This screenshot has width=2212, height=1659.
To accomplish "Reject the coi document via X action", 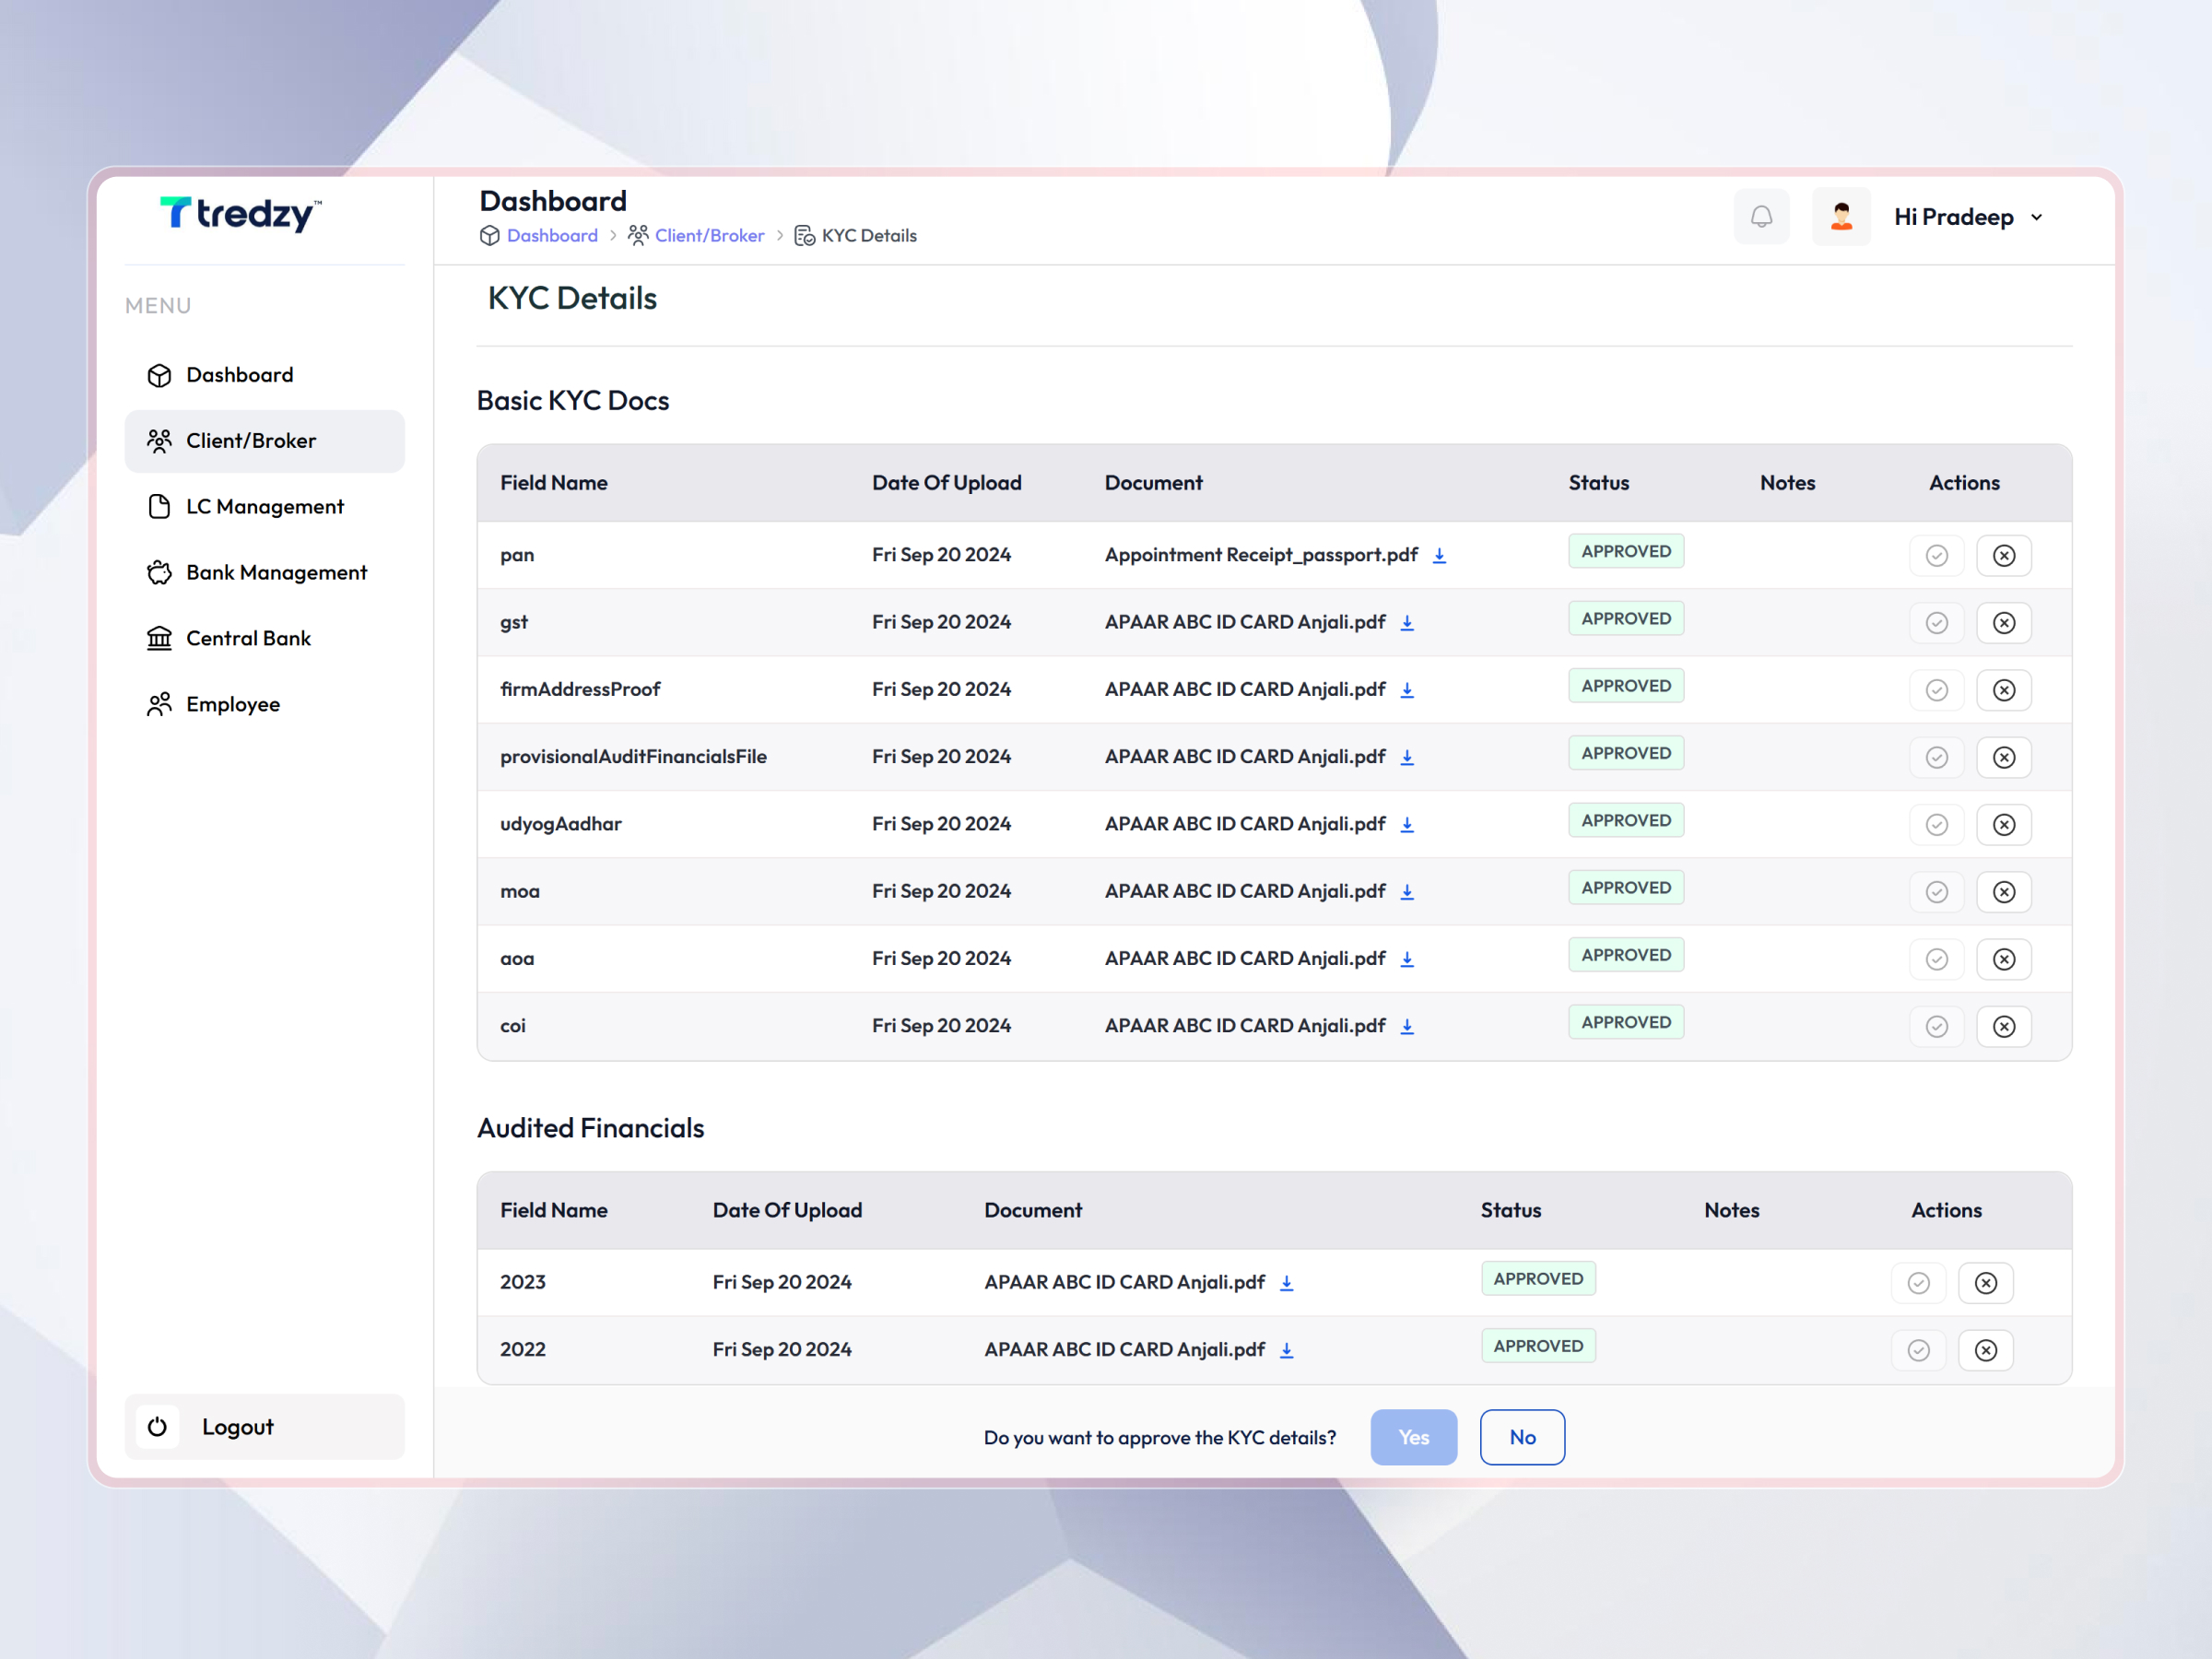I will (2004, 1025).
